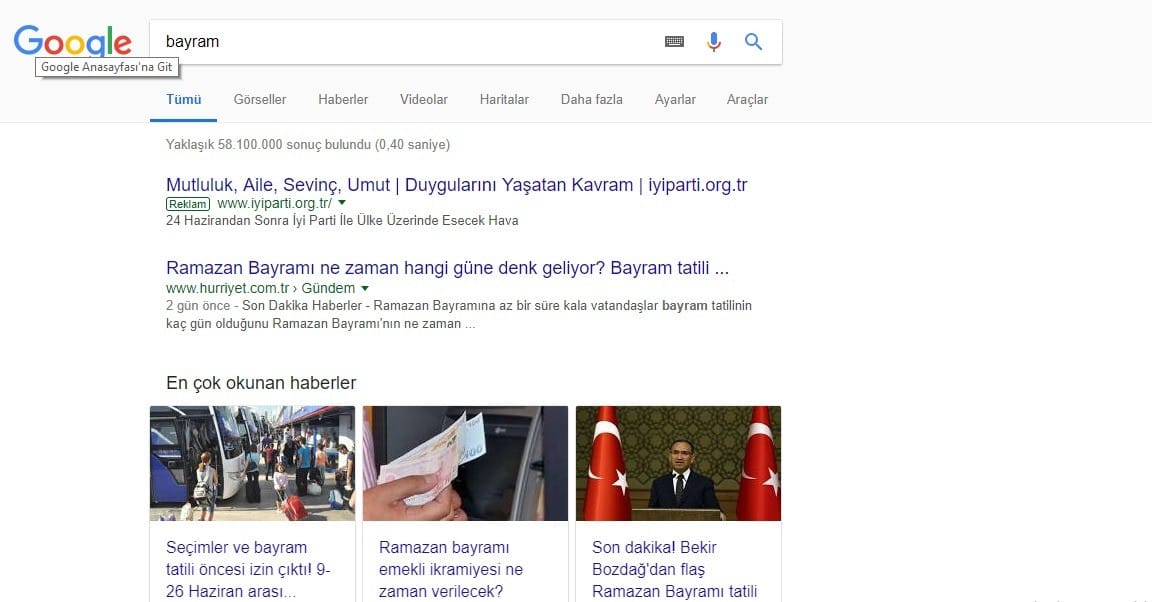1152x602 pixels.
Task: Expand the Daha fazla menu
Action: point(591,100)
